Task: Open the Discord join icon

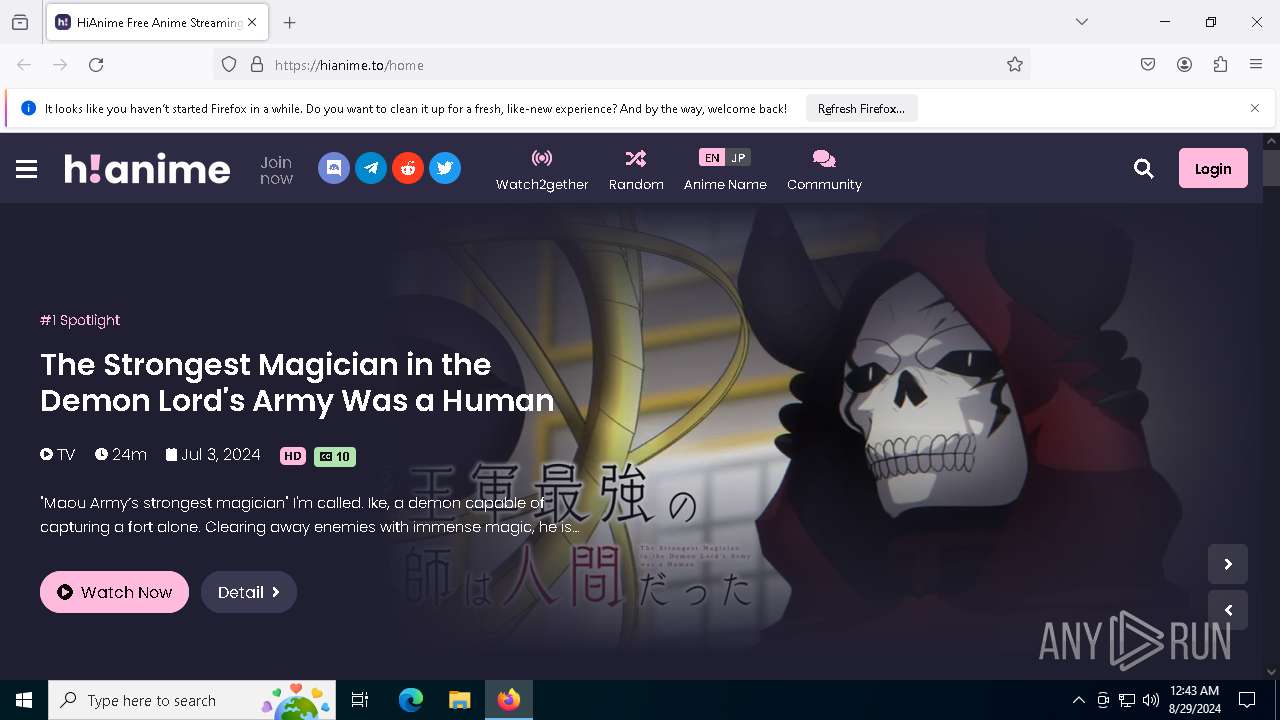Action: 334,168
